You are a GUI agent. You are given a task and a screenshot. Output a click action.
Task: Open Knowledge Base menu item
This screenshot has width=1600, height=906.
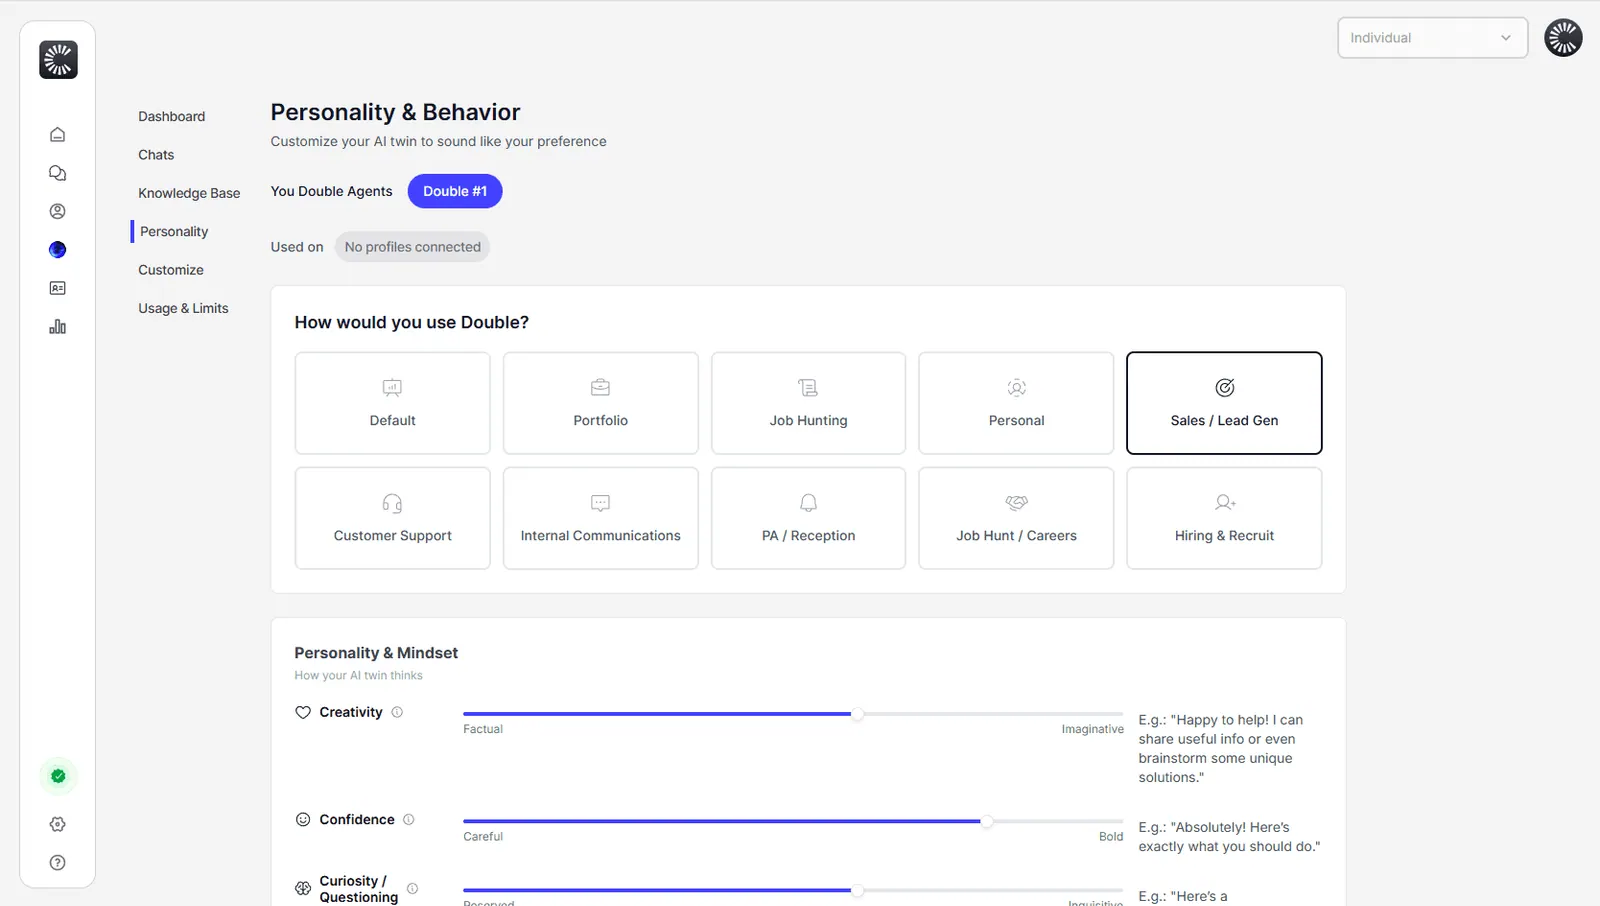tap(189, 193)
